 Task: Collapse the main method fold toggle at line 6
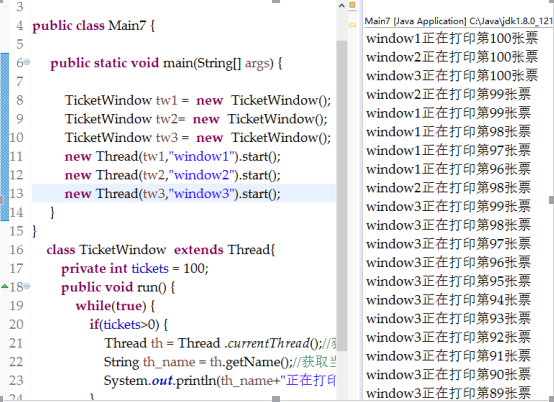point(27,63)
